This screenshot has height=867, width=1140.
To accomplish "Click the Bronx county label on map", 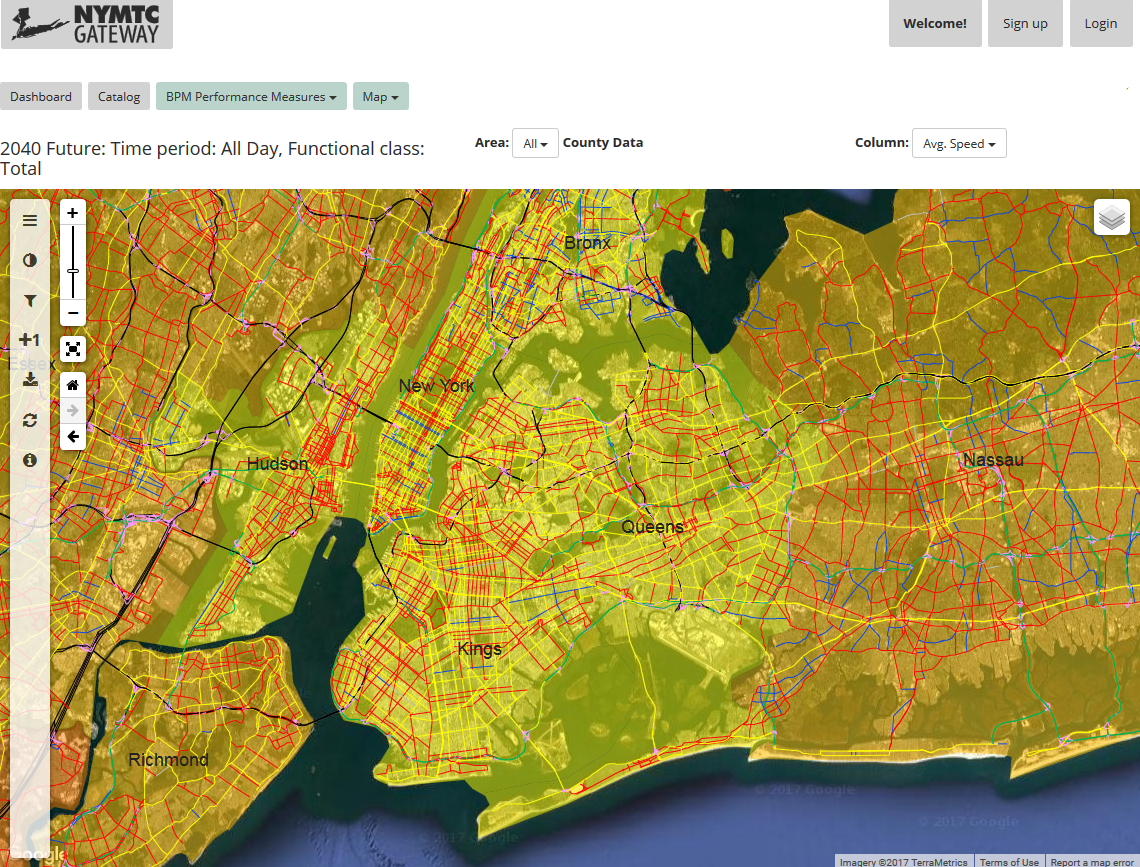I will [x=587, y=243].
